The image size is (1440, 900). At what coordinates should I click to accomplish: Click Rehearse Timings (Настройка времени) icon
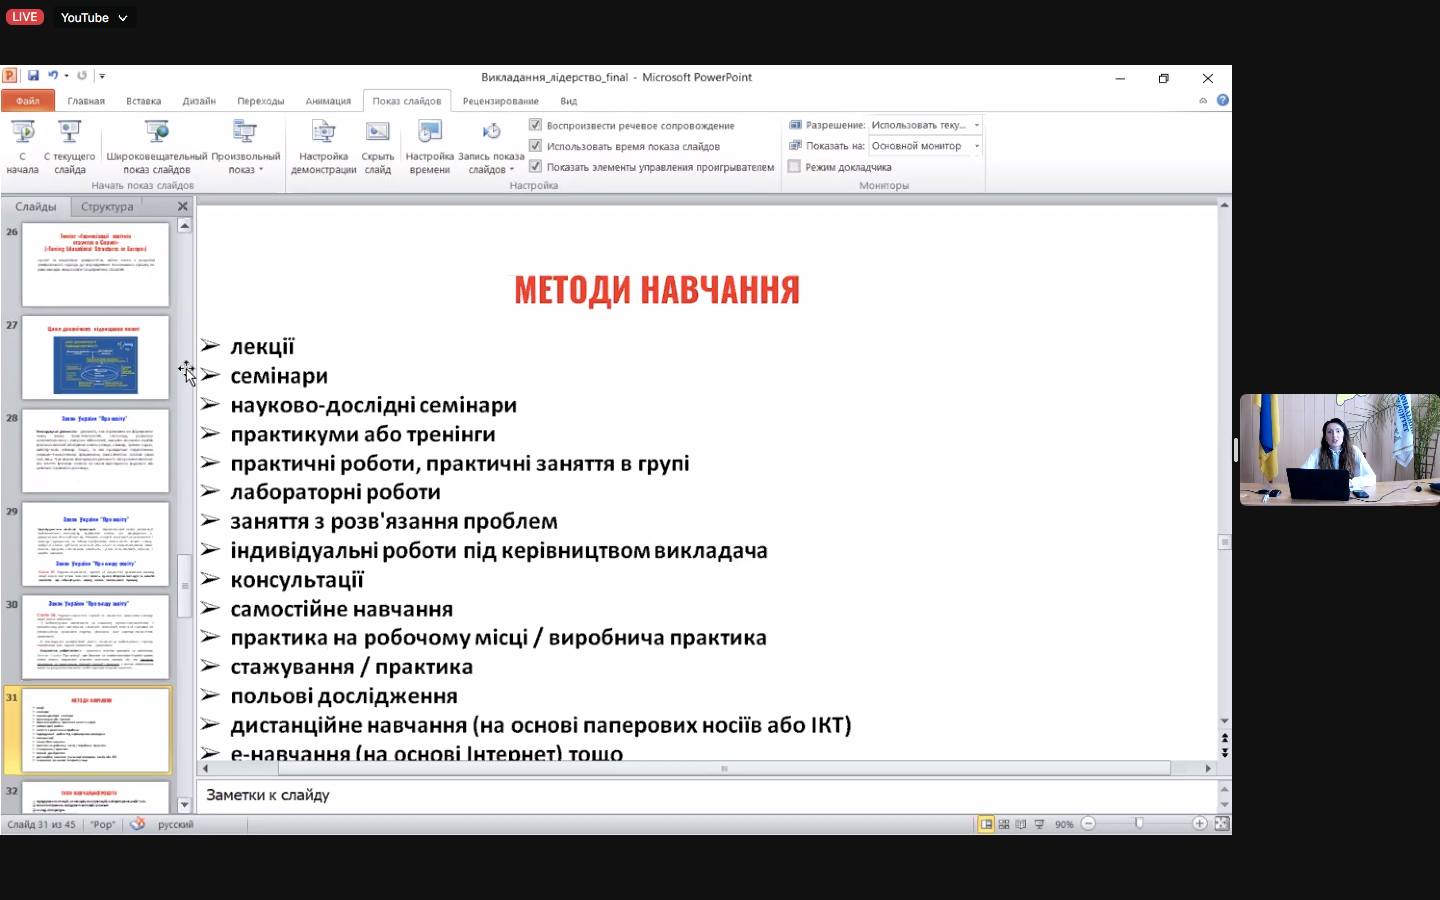click(x=429, y=132)
